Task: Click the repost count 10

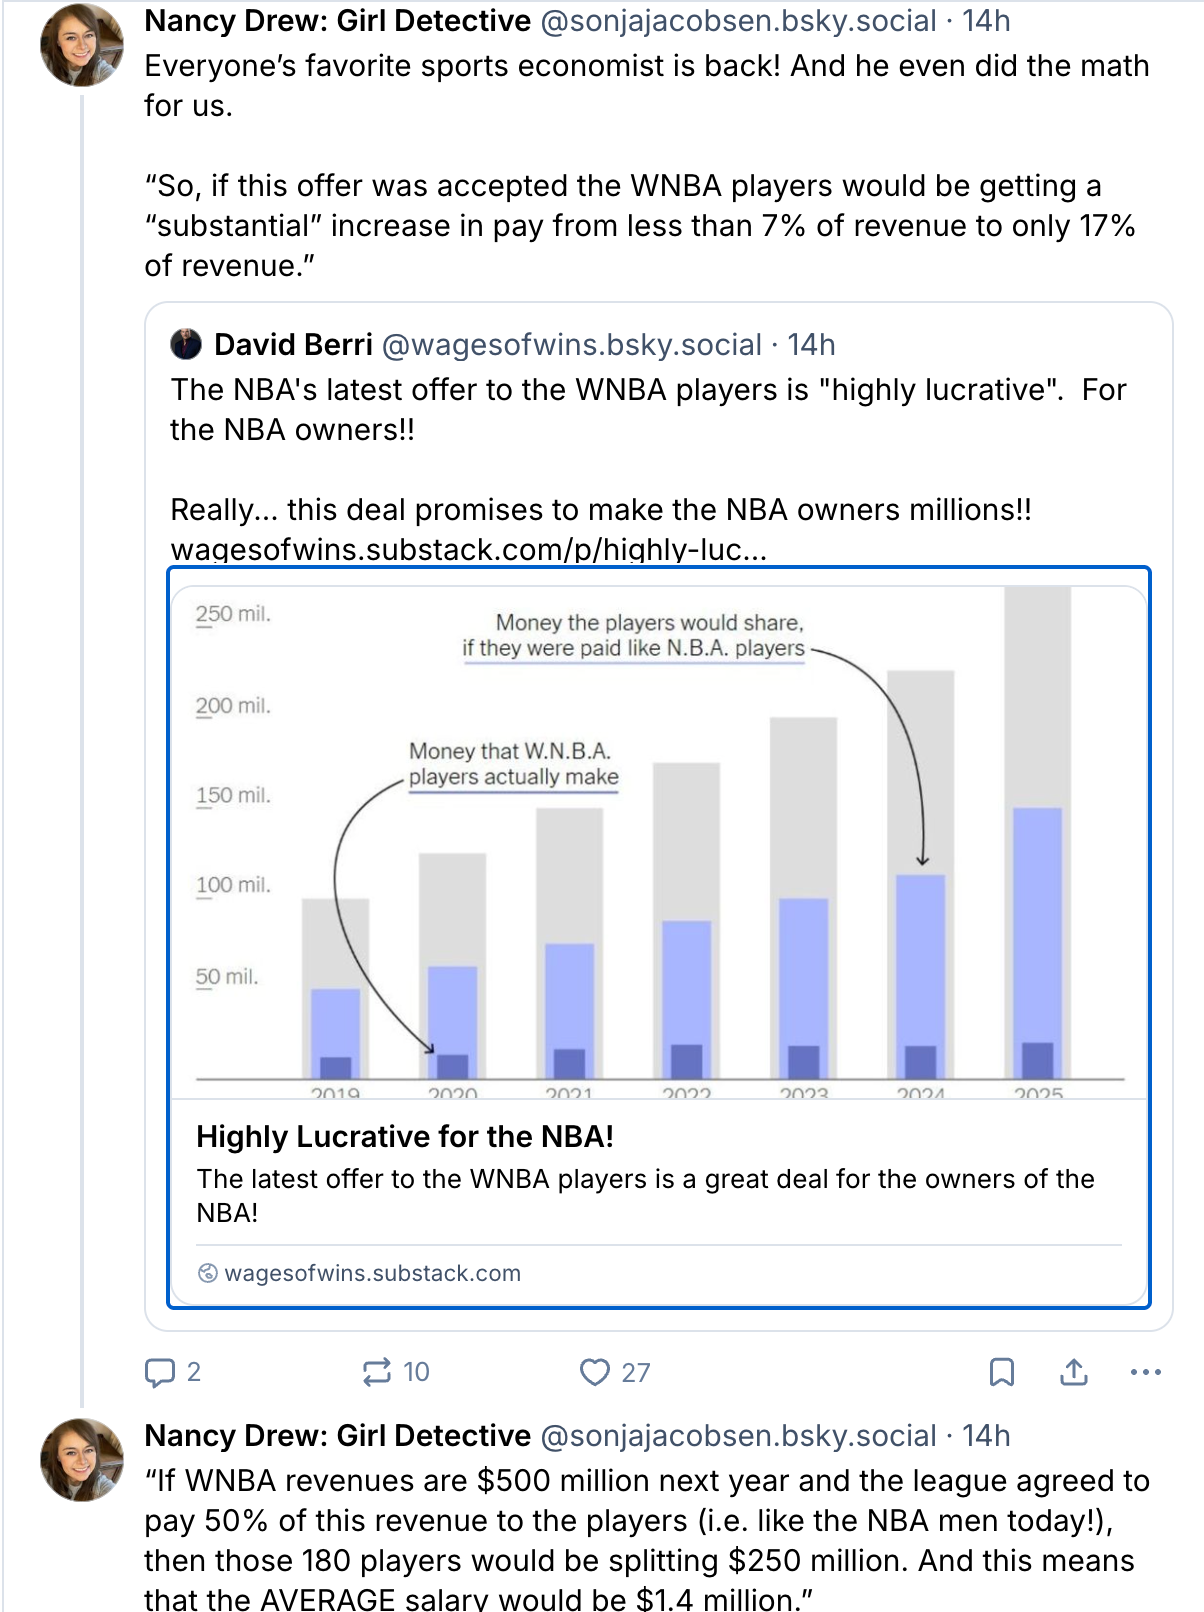Action: click(x=416, y=1372)
